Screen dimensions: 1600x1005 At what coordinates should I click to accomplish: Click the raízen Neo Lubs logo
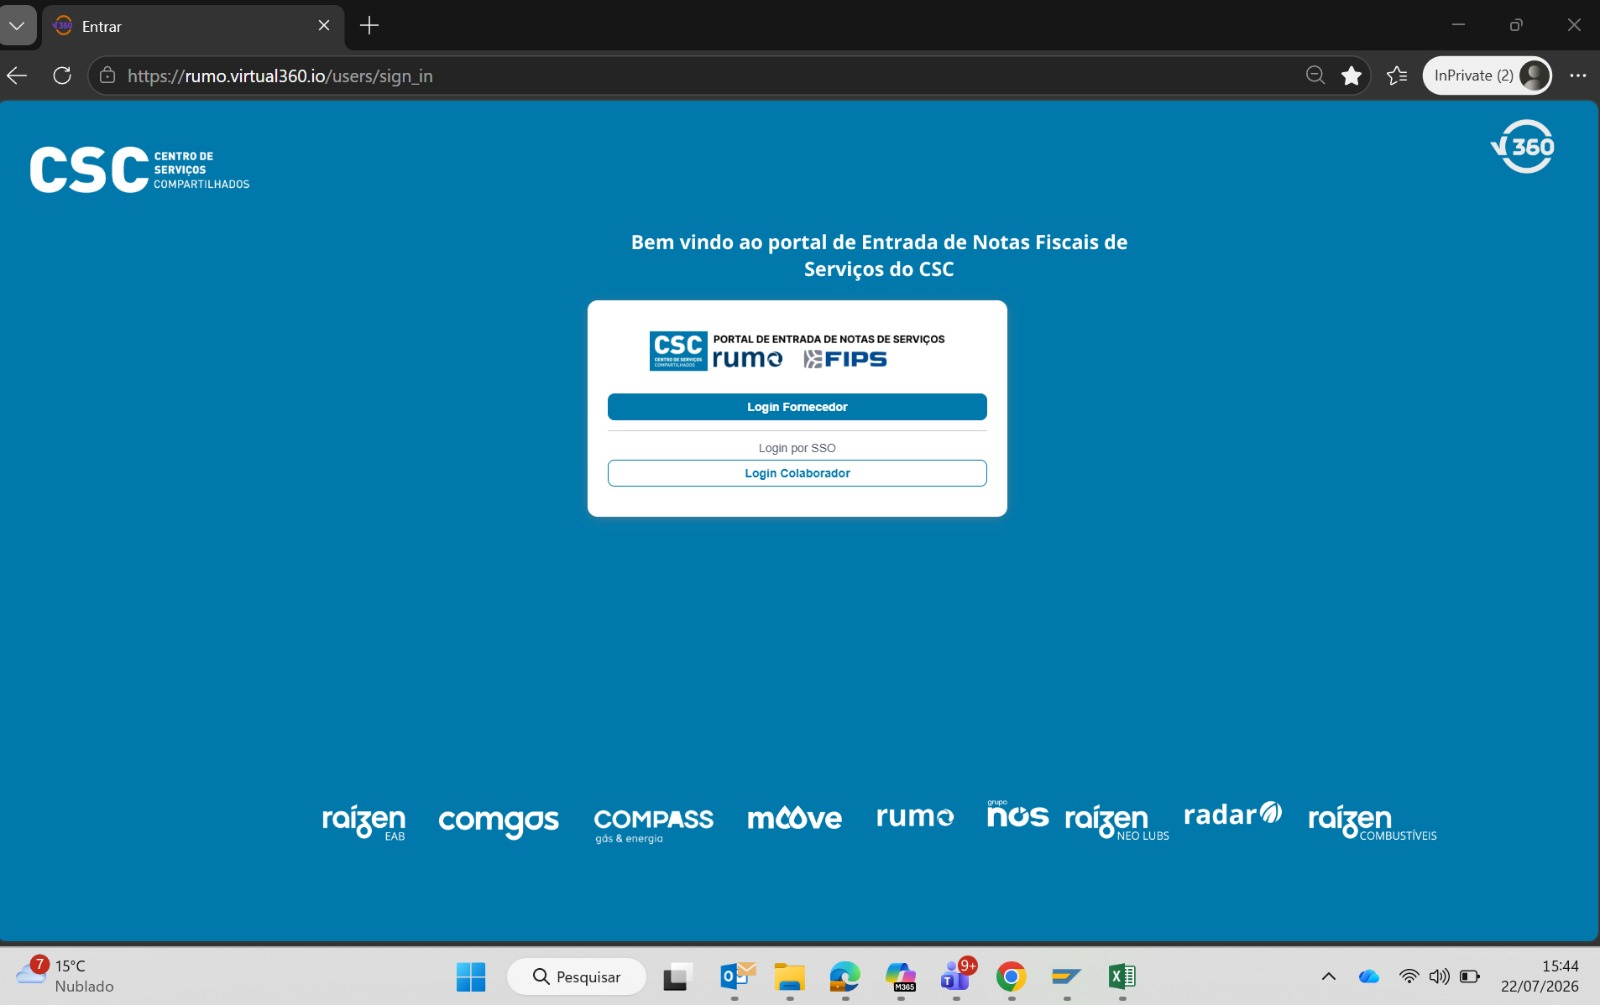point(1117,821)
